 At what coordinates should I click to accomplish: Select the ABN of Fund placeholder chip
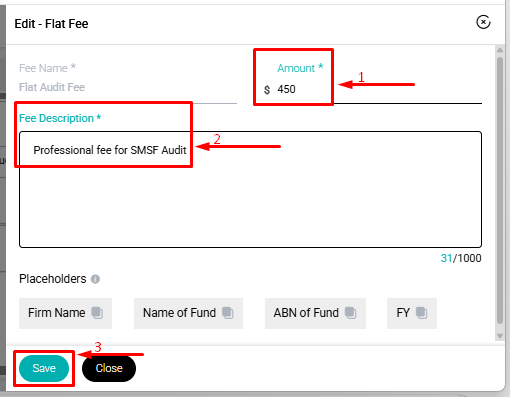point(315,313)
